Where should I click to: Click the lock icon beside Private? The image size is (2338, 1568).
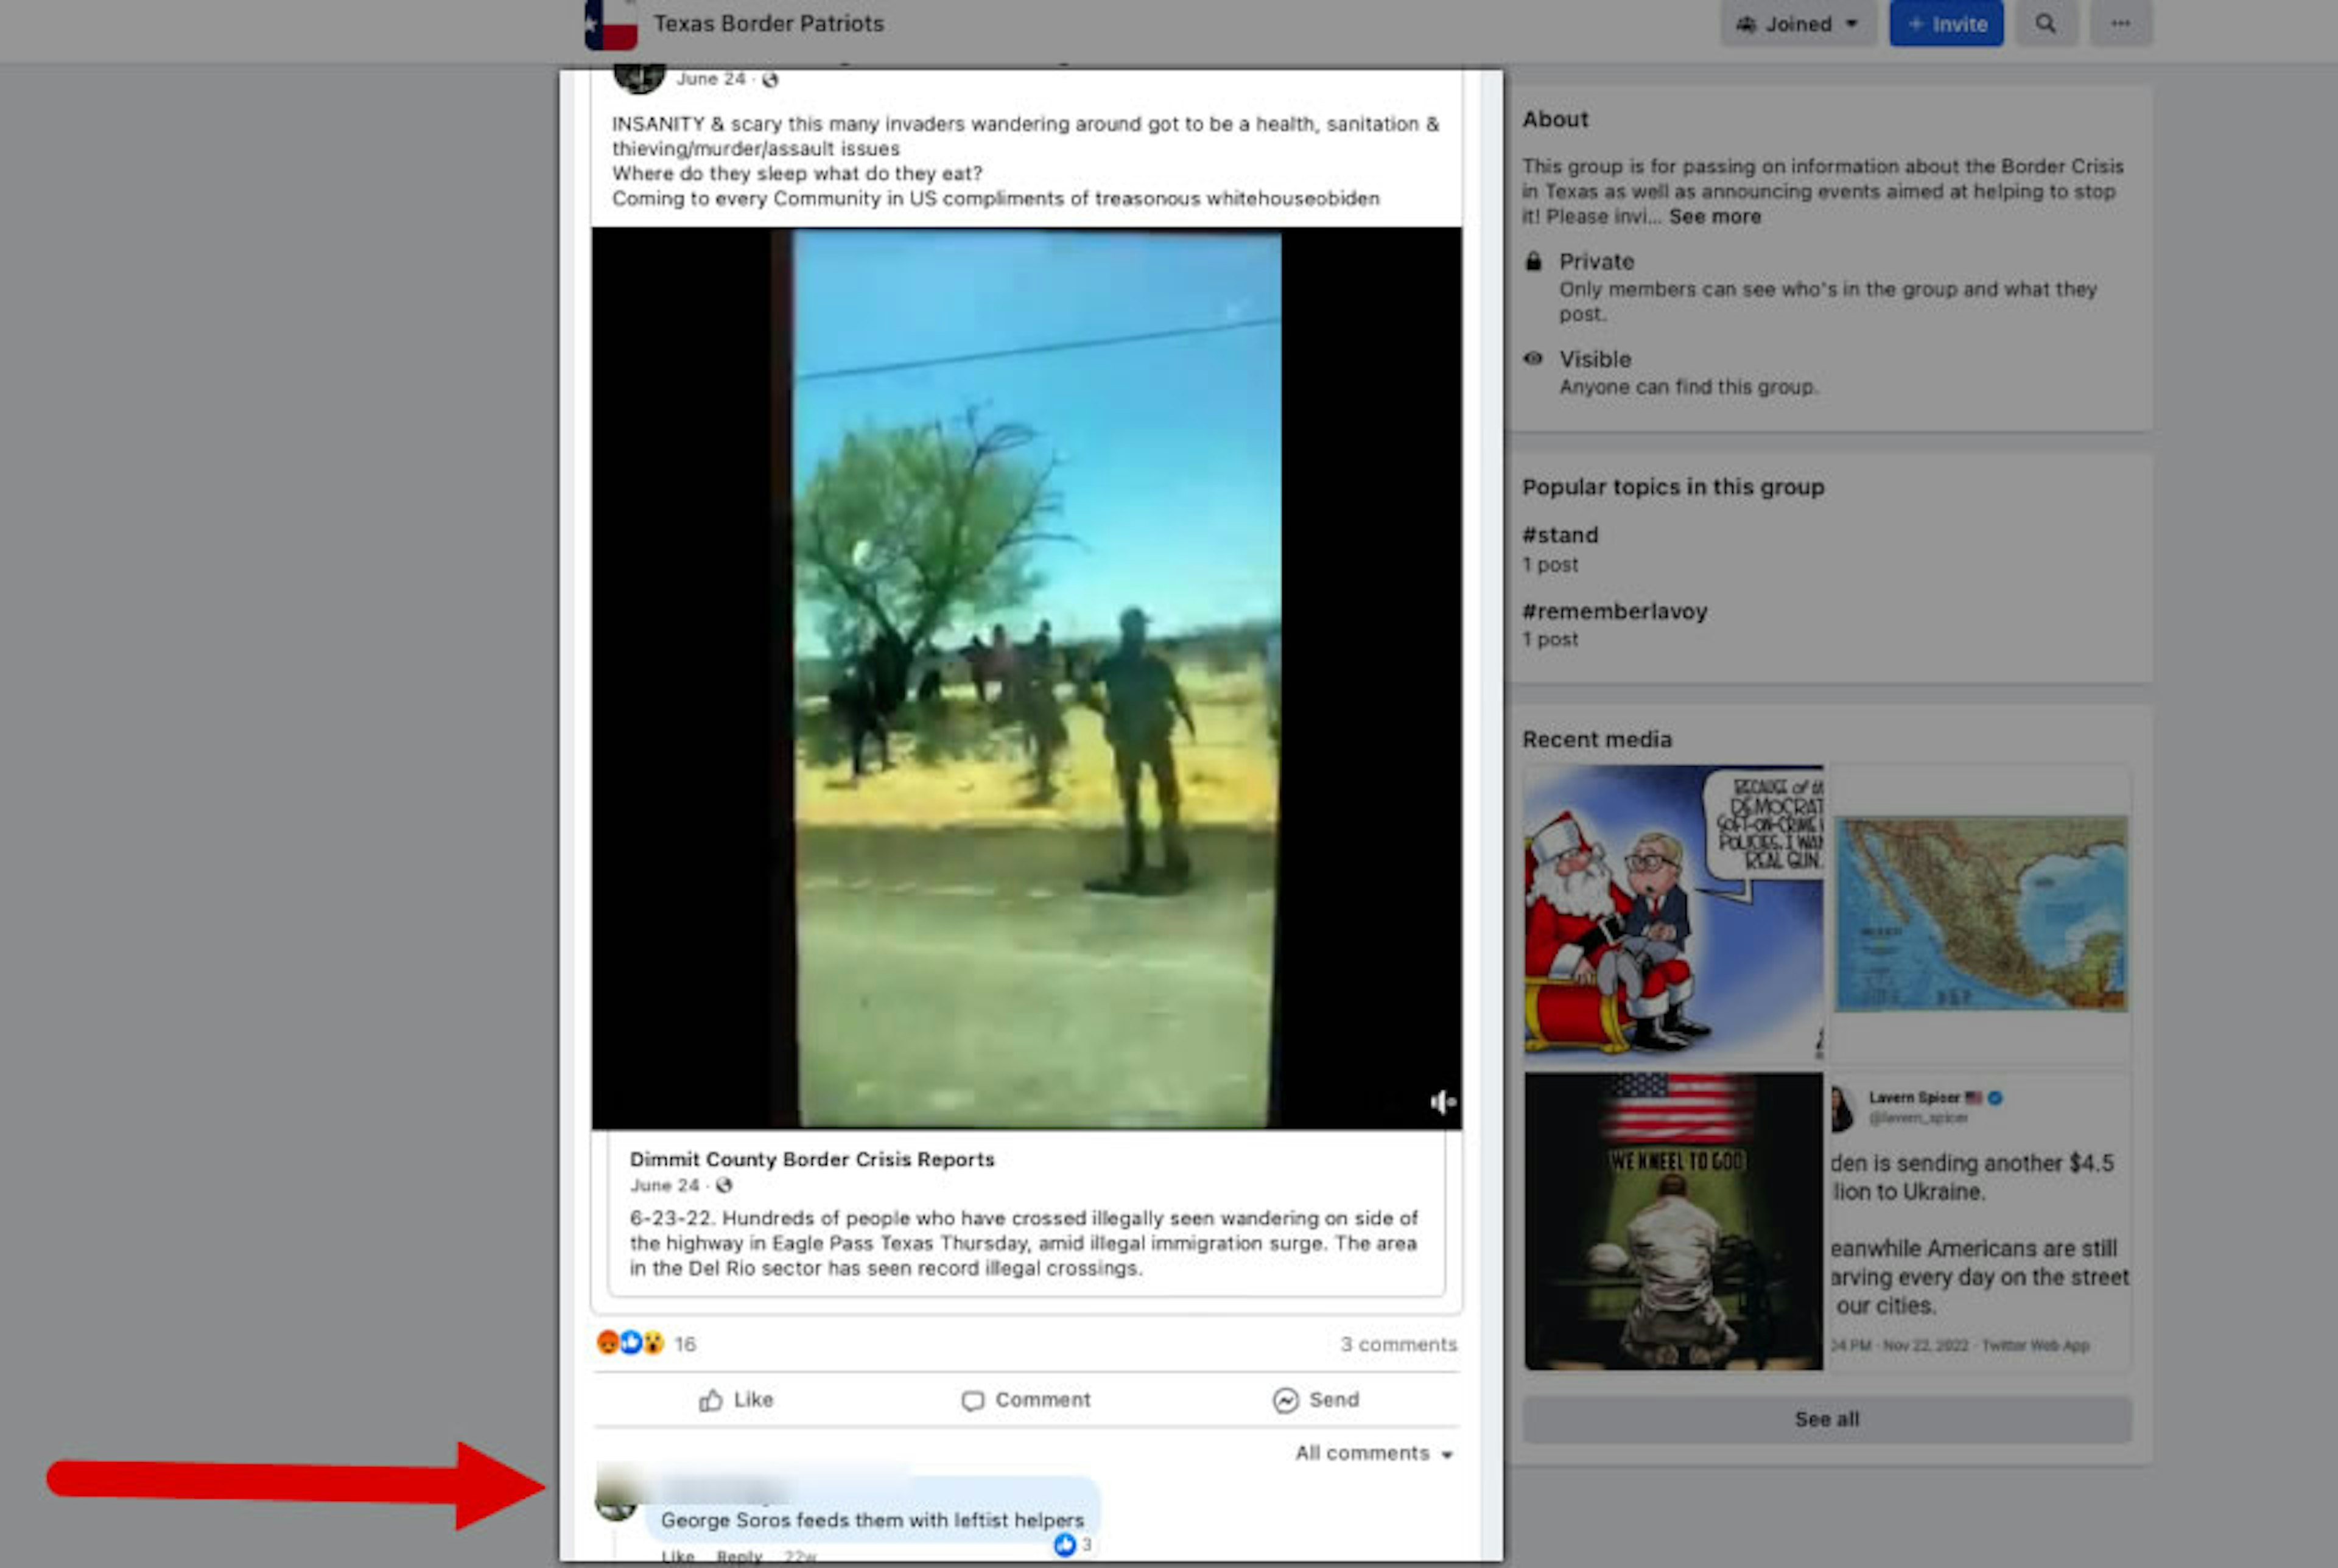(x=1533, y=262)
